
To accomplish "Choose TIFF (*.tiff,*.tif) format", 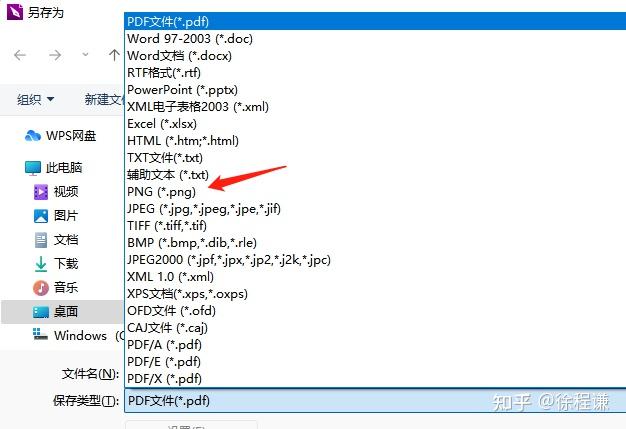I will pyautogui.click(x=375, y=225).
